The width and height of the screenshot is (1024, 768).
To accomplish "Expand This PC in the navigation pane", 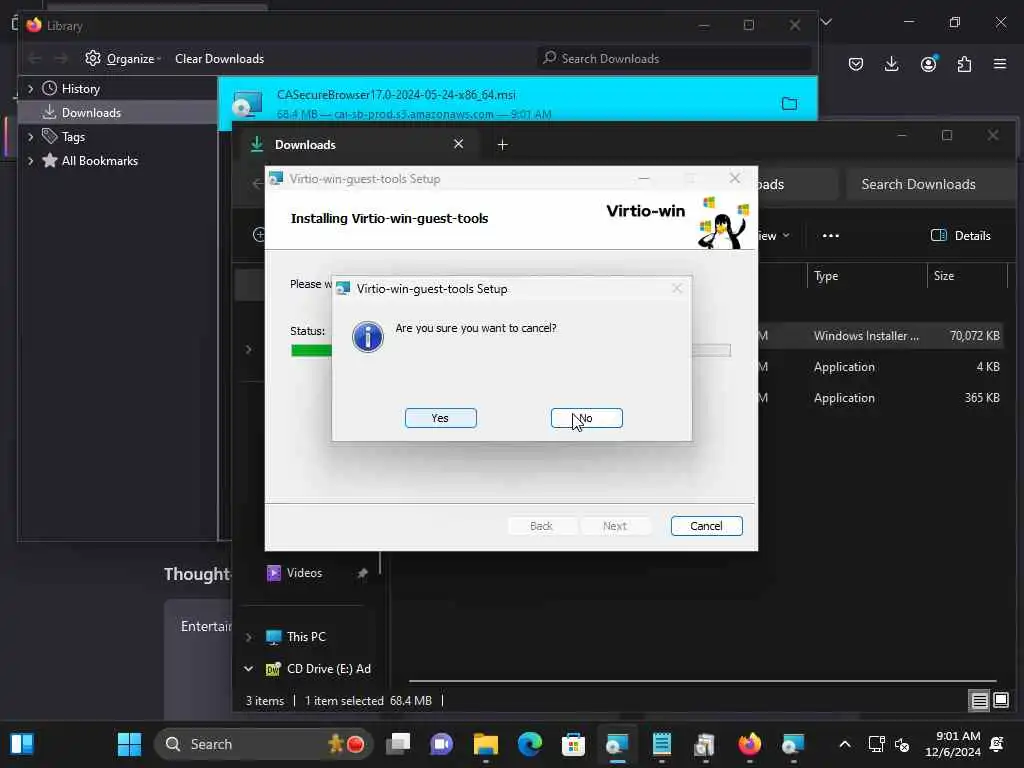I will tap(248, 637).
